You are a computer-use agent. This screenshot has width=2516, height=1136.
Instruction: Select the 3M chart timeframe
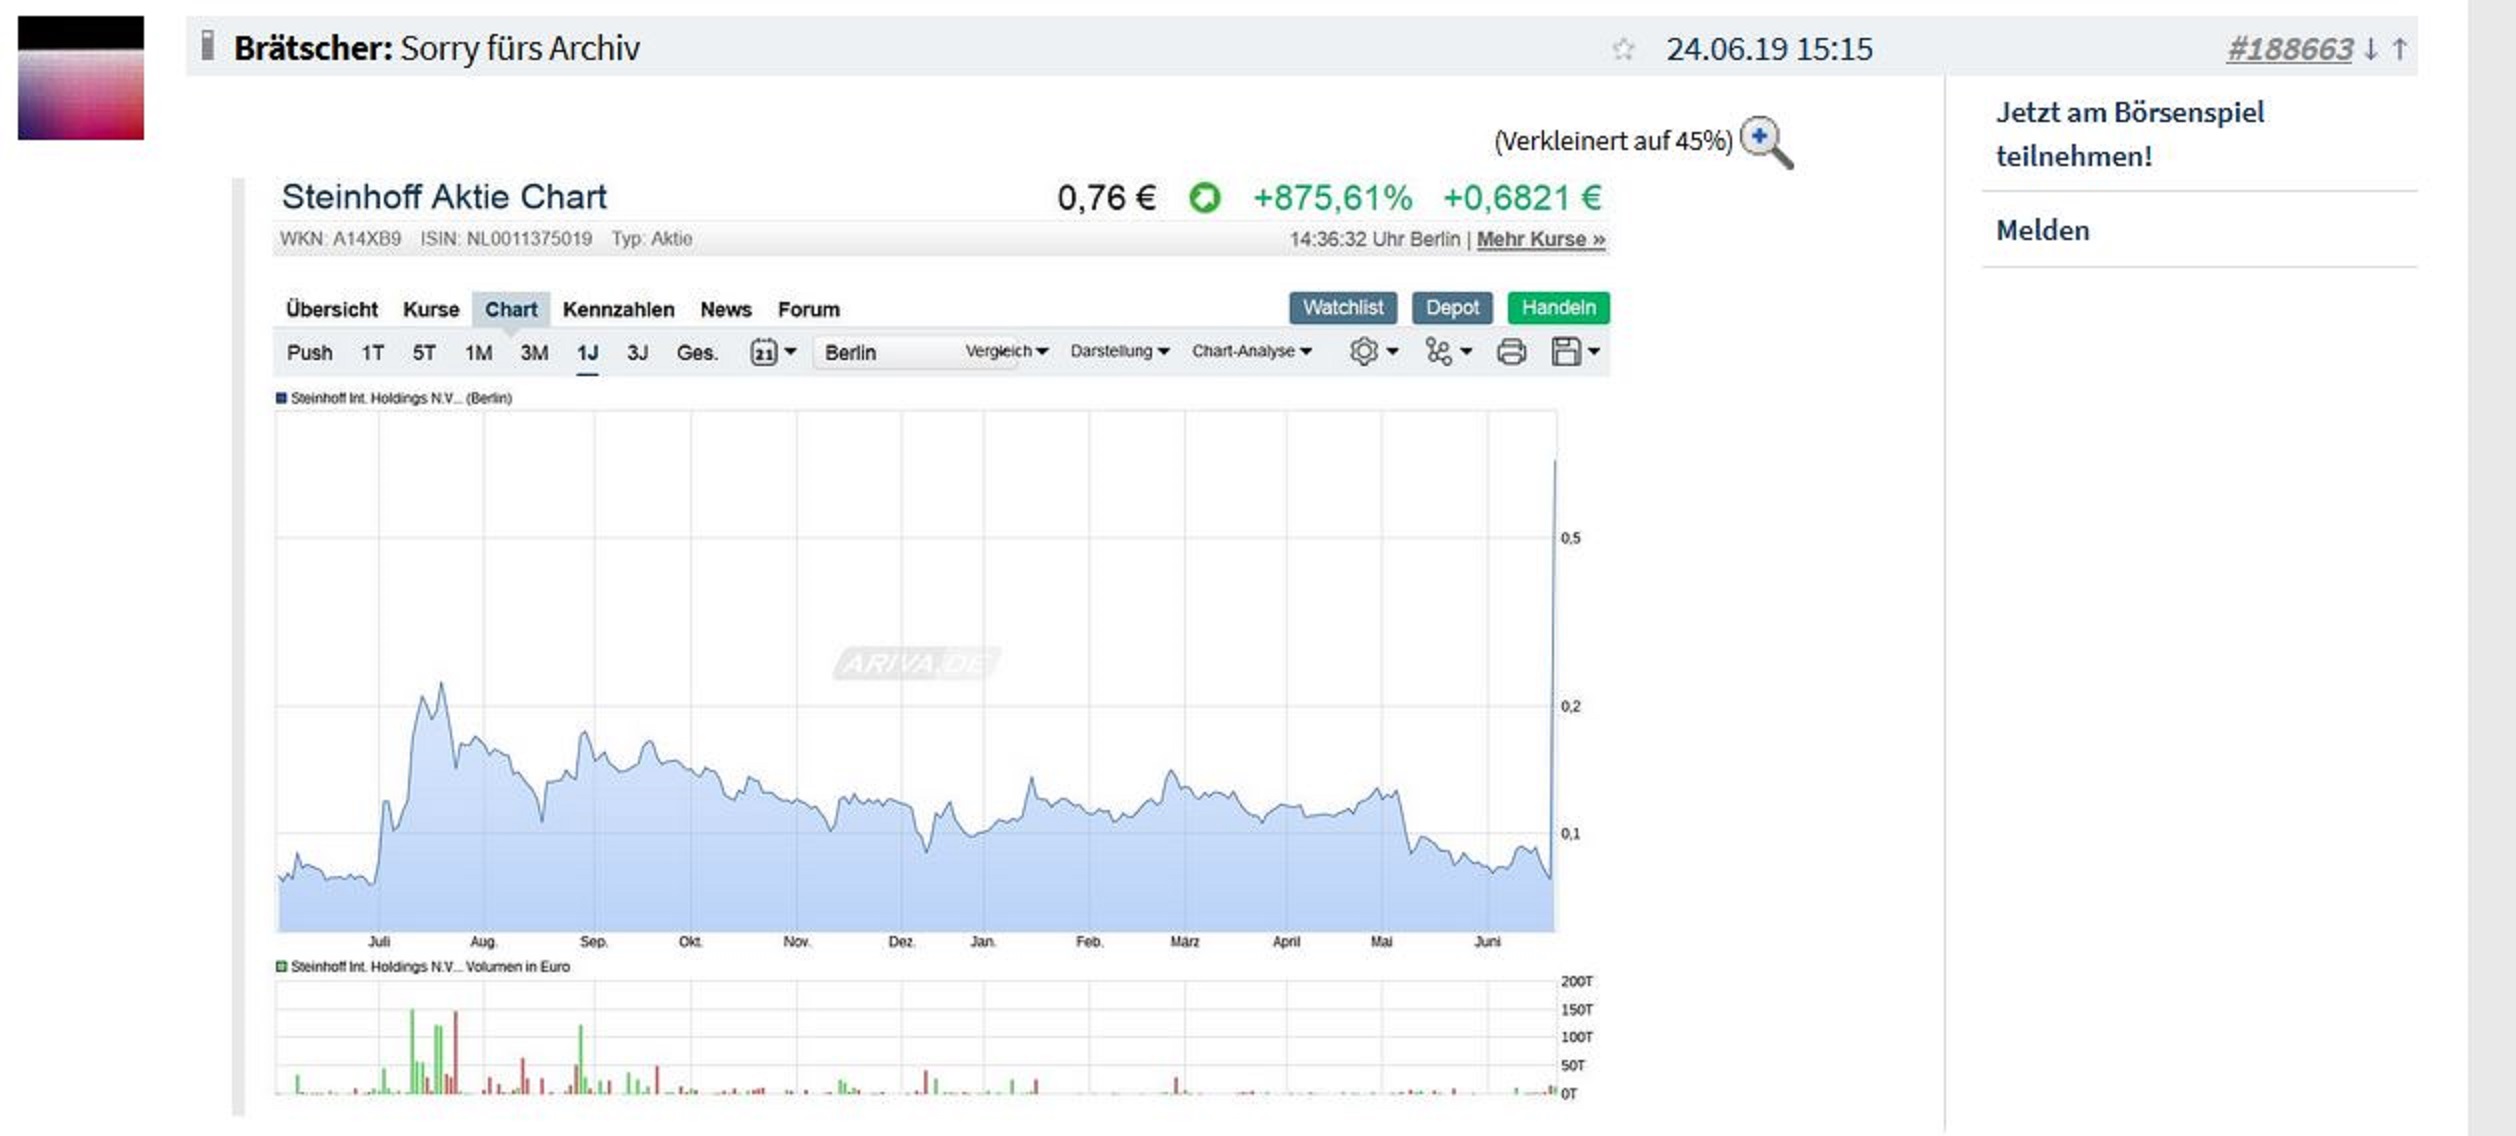click(535, 352)
